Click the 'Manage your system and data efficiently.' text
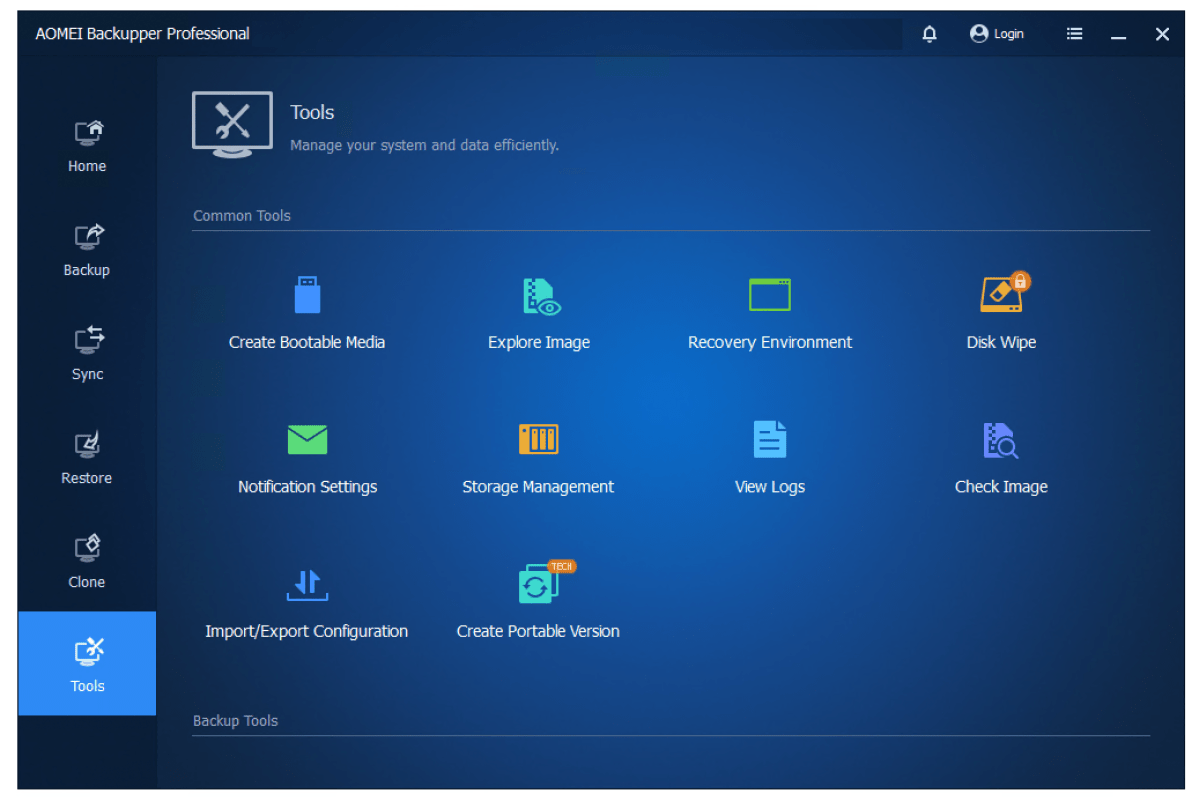1199x801 pixels. click(424, 145)
